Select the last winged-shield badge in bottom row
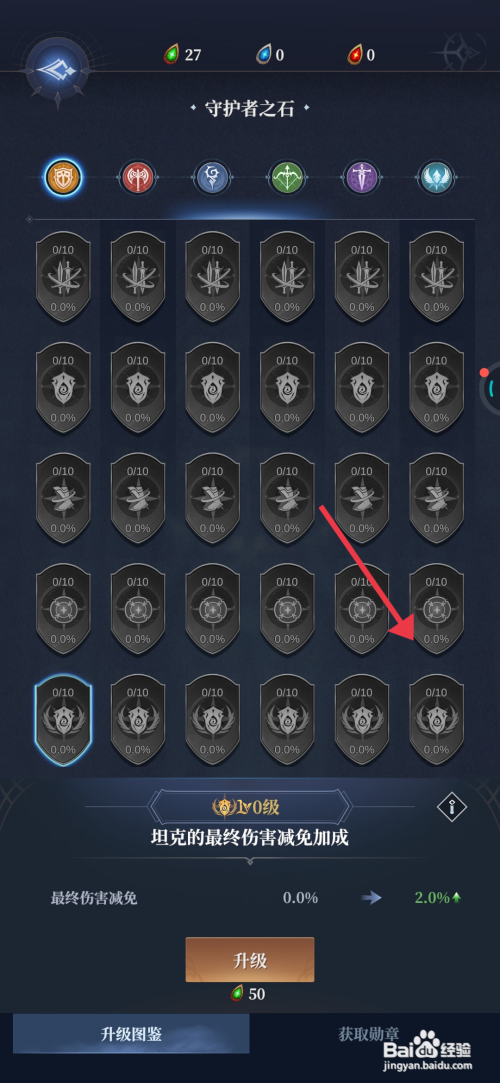 point(436,720)
